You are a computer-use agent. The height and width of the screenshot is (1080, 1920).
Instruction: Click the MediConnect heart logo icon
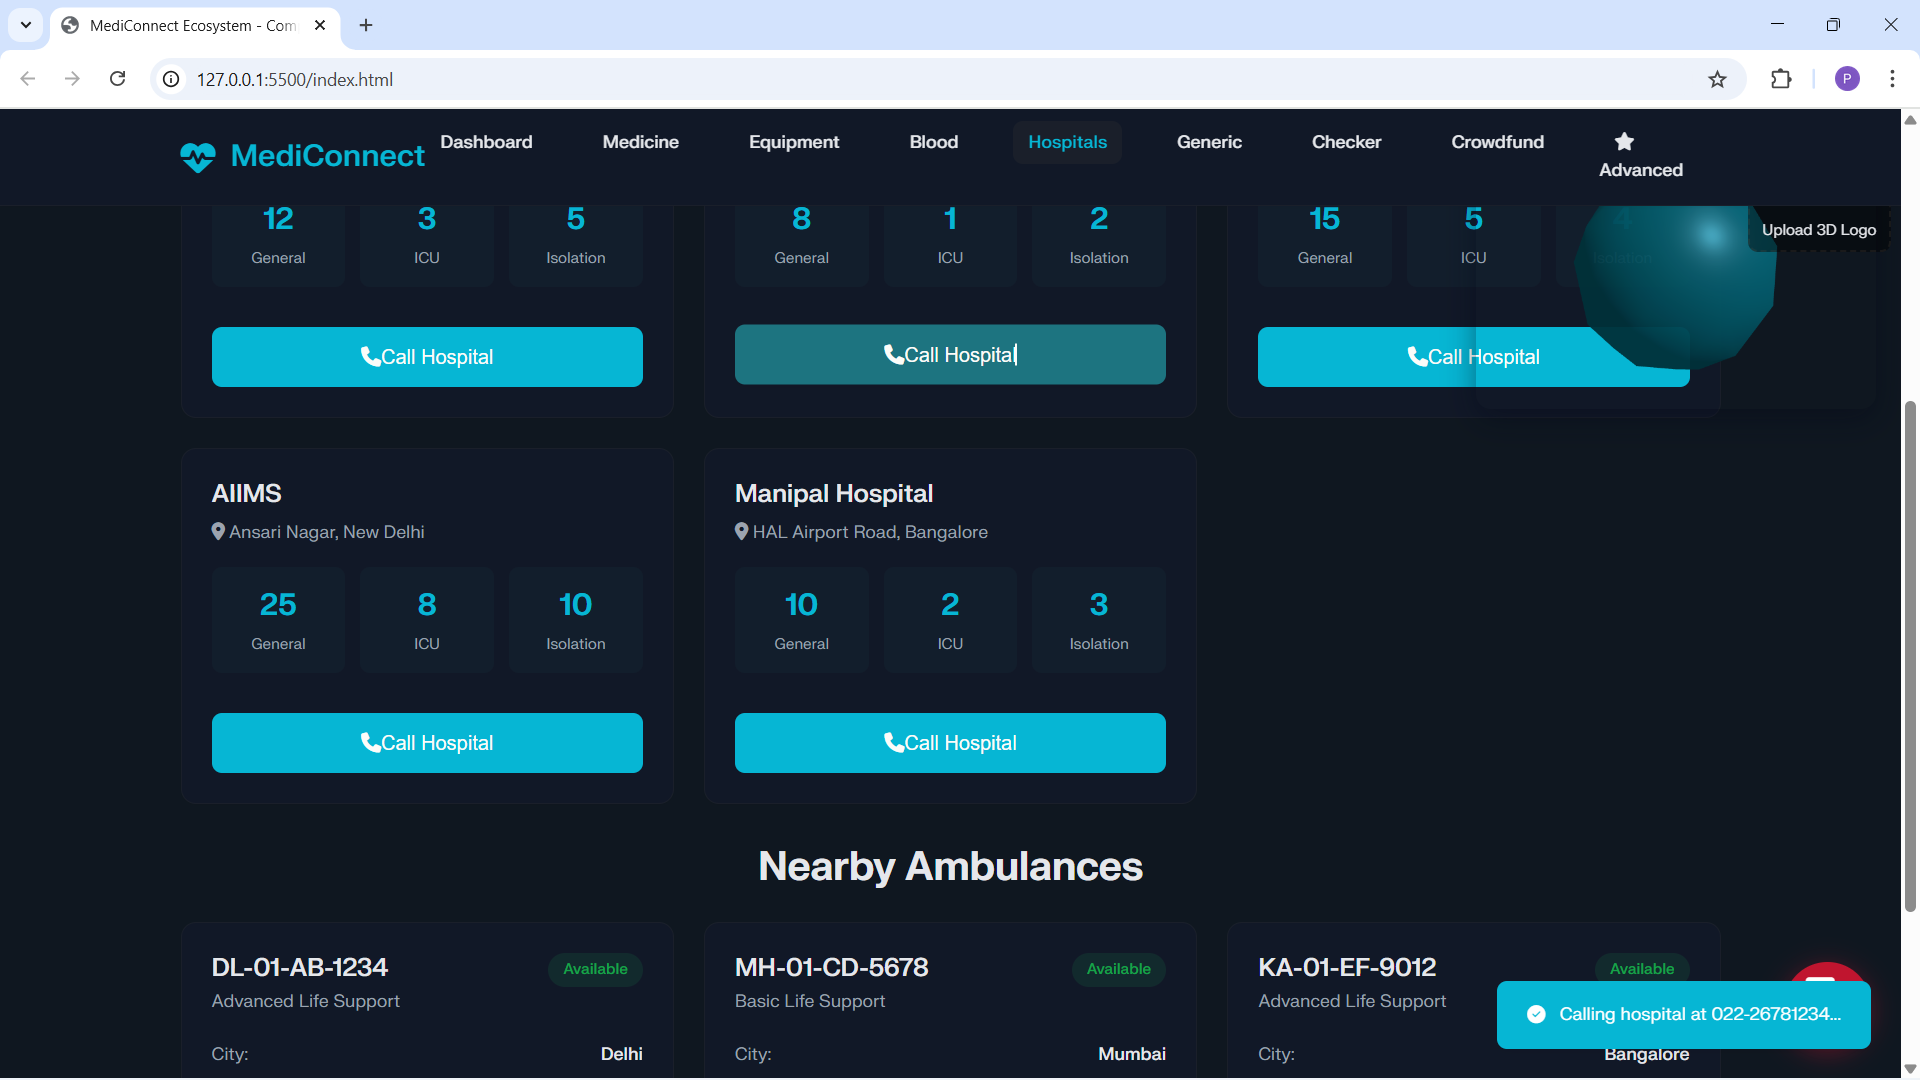pos(197,156)
